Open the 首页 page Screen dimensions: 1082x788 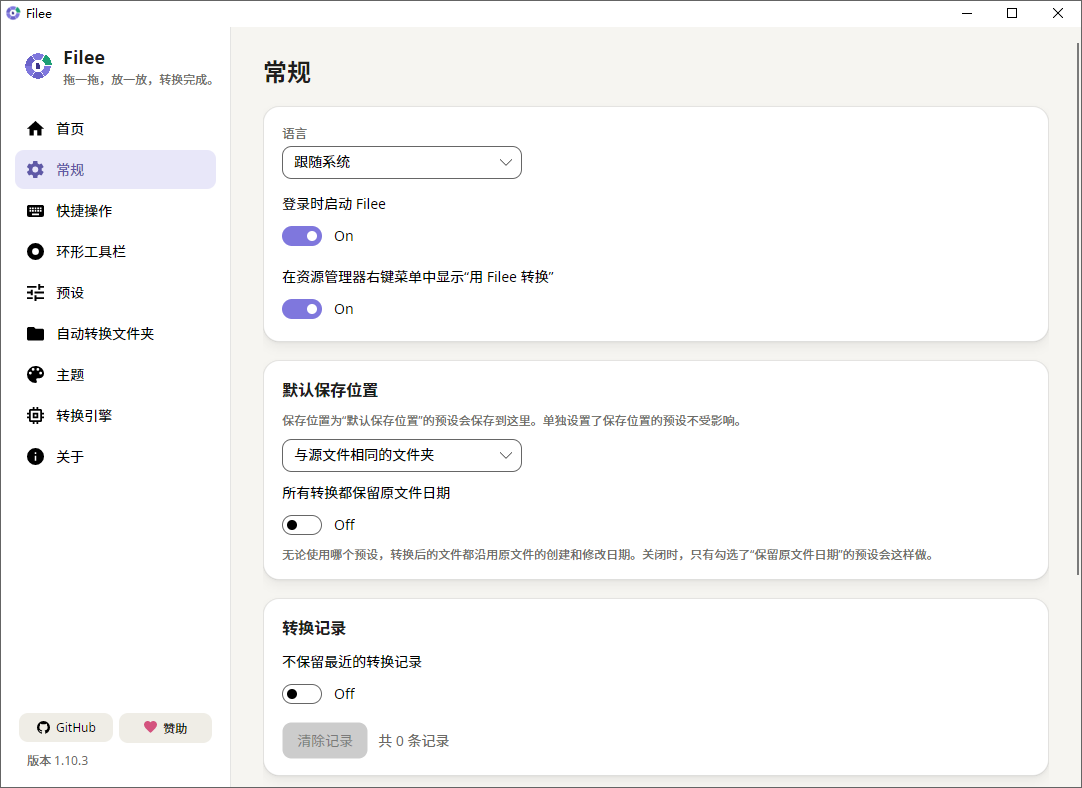[115, 128]
